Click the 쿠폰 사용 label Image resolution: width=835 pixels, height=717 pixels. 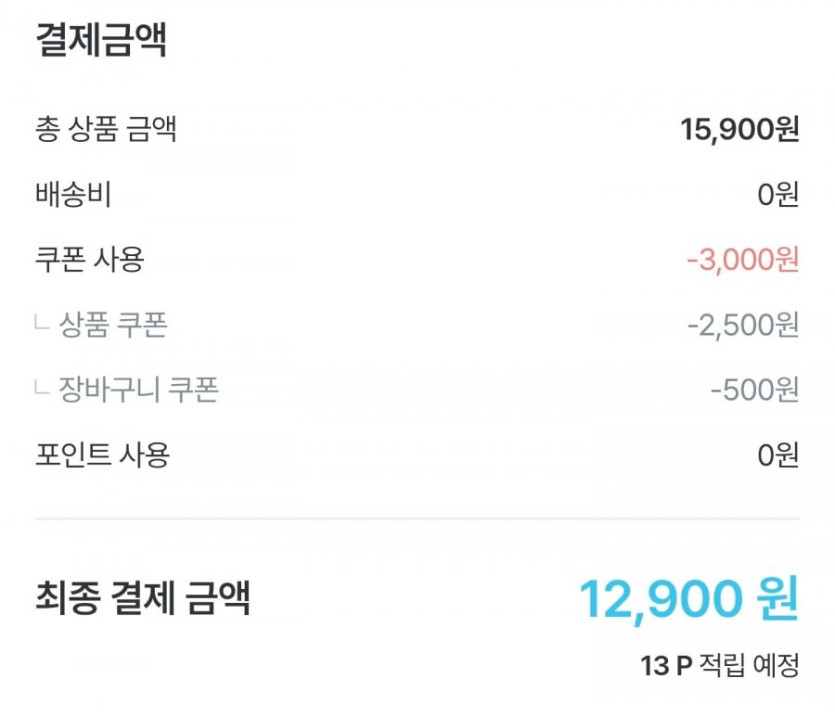tap(89, 259)
